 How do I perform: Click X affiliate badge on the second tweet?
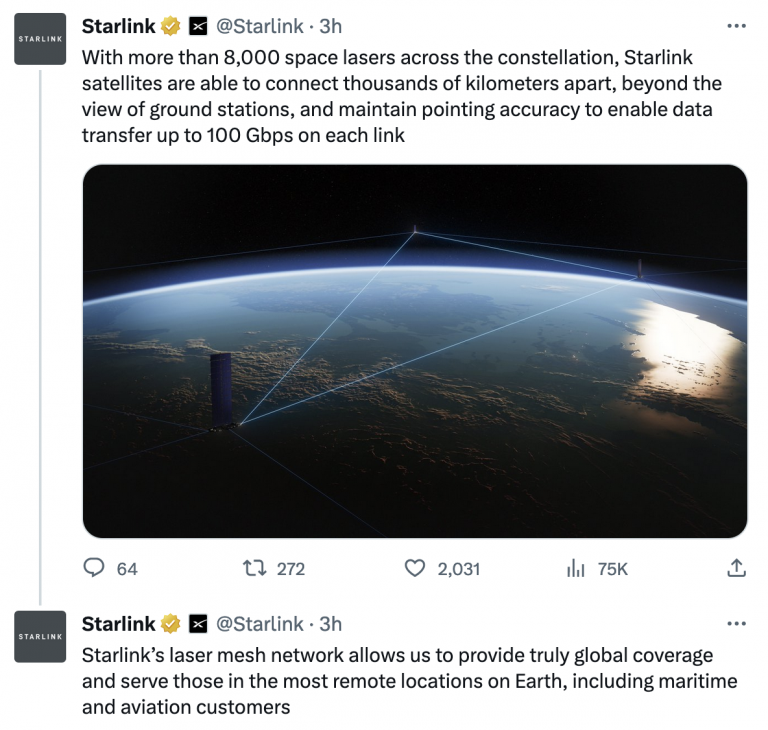tap(198, 624)
